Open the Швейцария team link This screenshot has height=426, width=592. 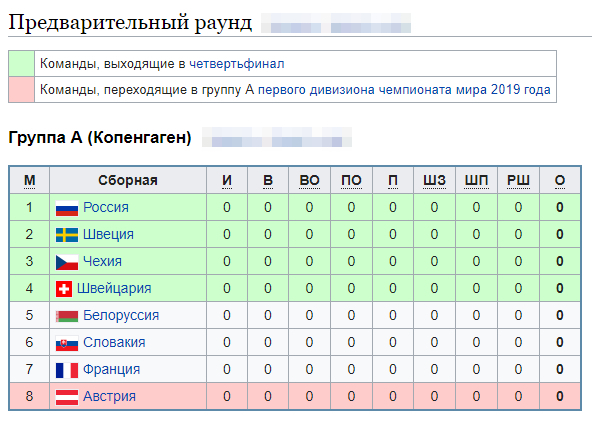coord(114,289)
